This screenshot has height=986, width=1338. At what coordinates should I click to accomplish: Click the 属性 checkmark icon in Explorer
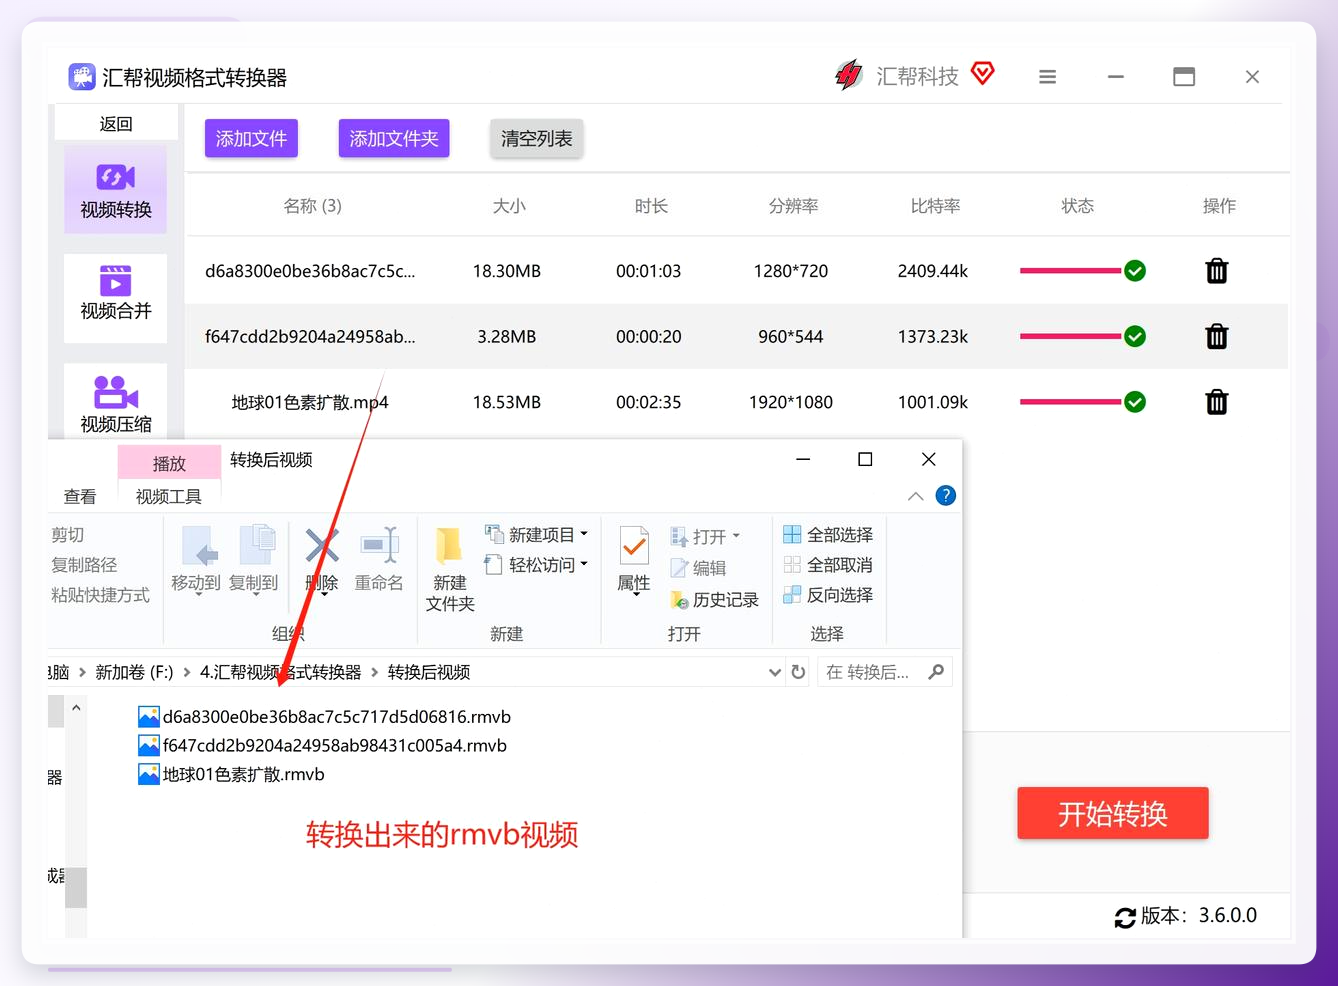634,546
